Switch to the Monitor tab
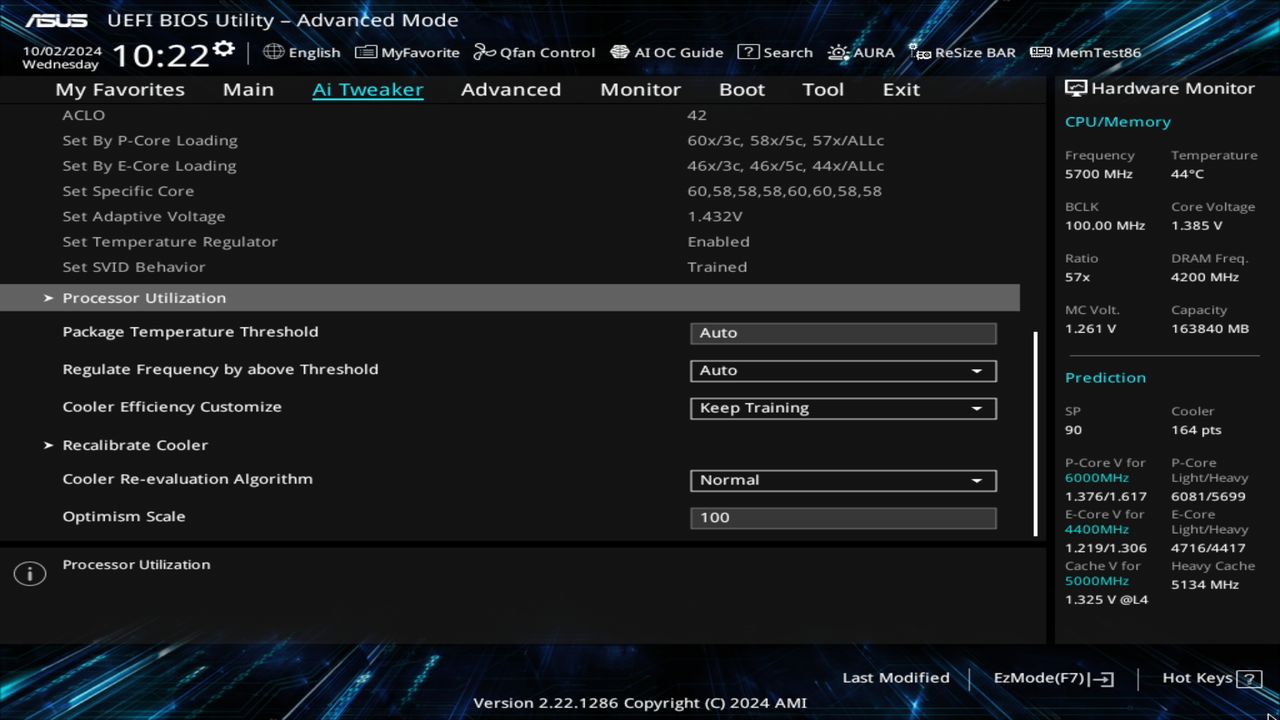 tap(640, 89)
